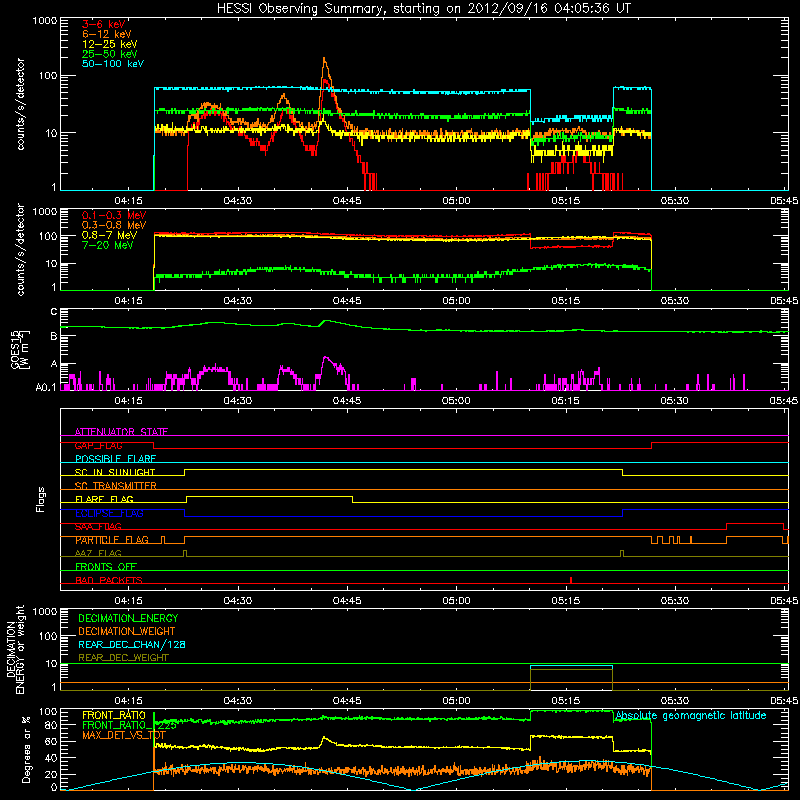Click the SC_TRANSMITTER flag label

(x=116, y=486)
